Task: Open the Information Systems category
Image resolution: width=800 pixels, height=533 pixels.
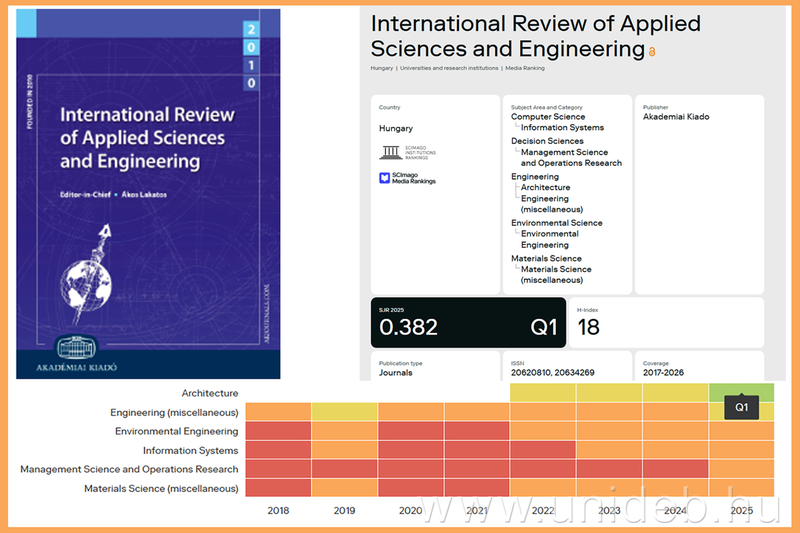Action: pos(562,128)
